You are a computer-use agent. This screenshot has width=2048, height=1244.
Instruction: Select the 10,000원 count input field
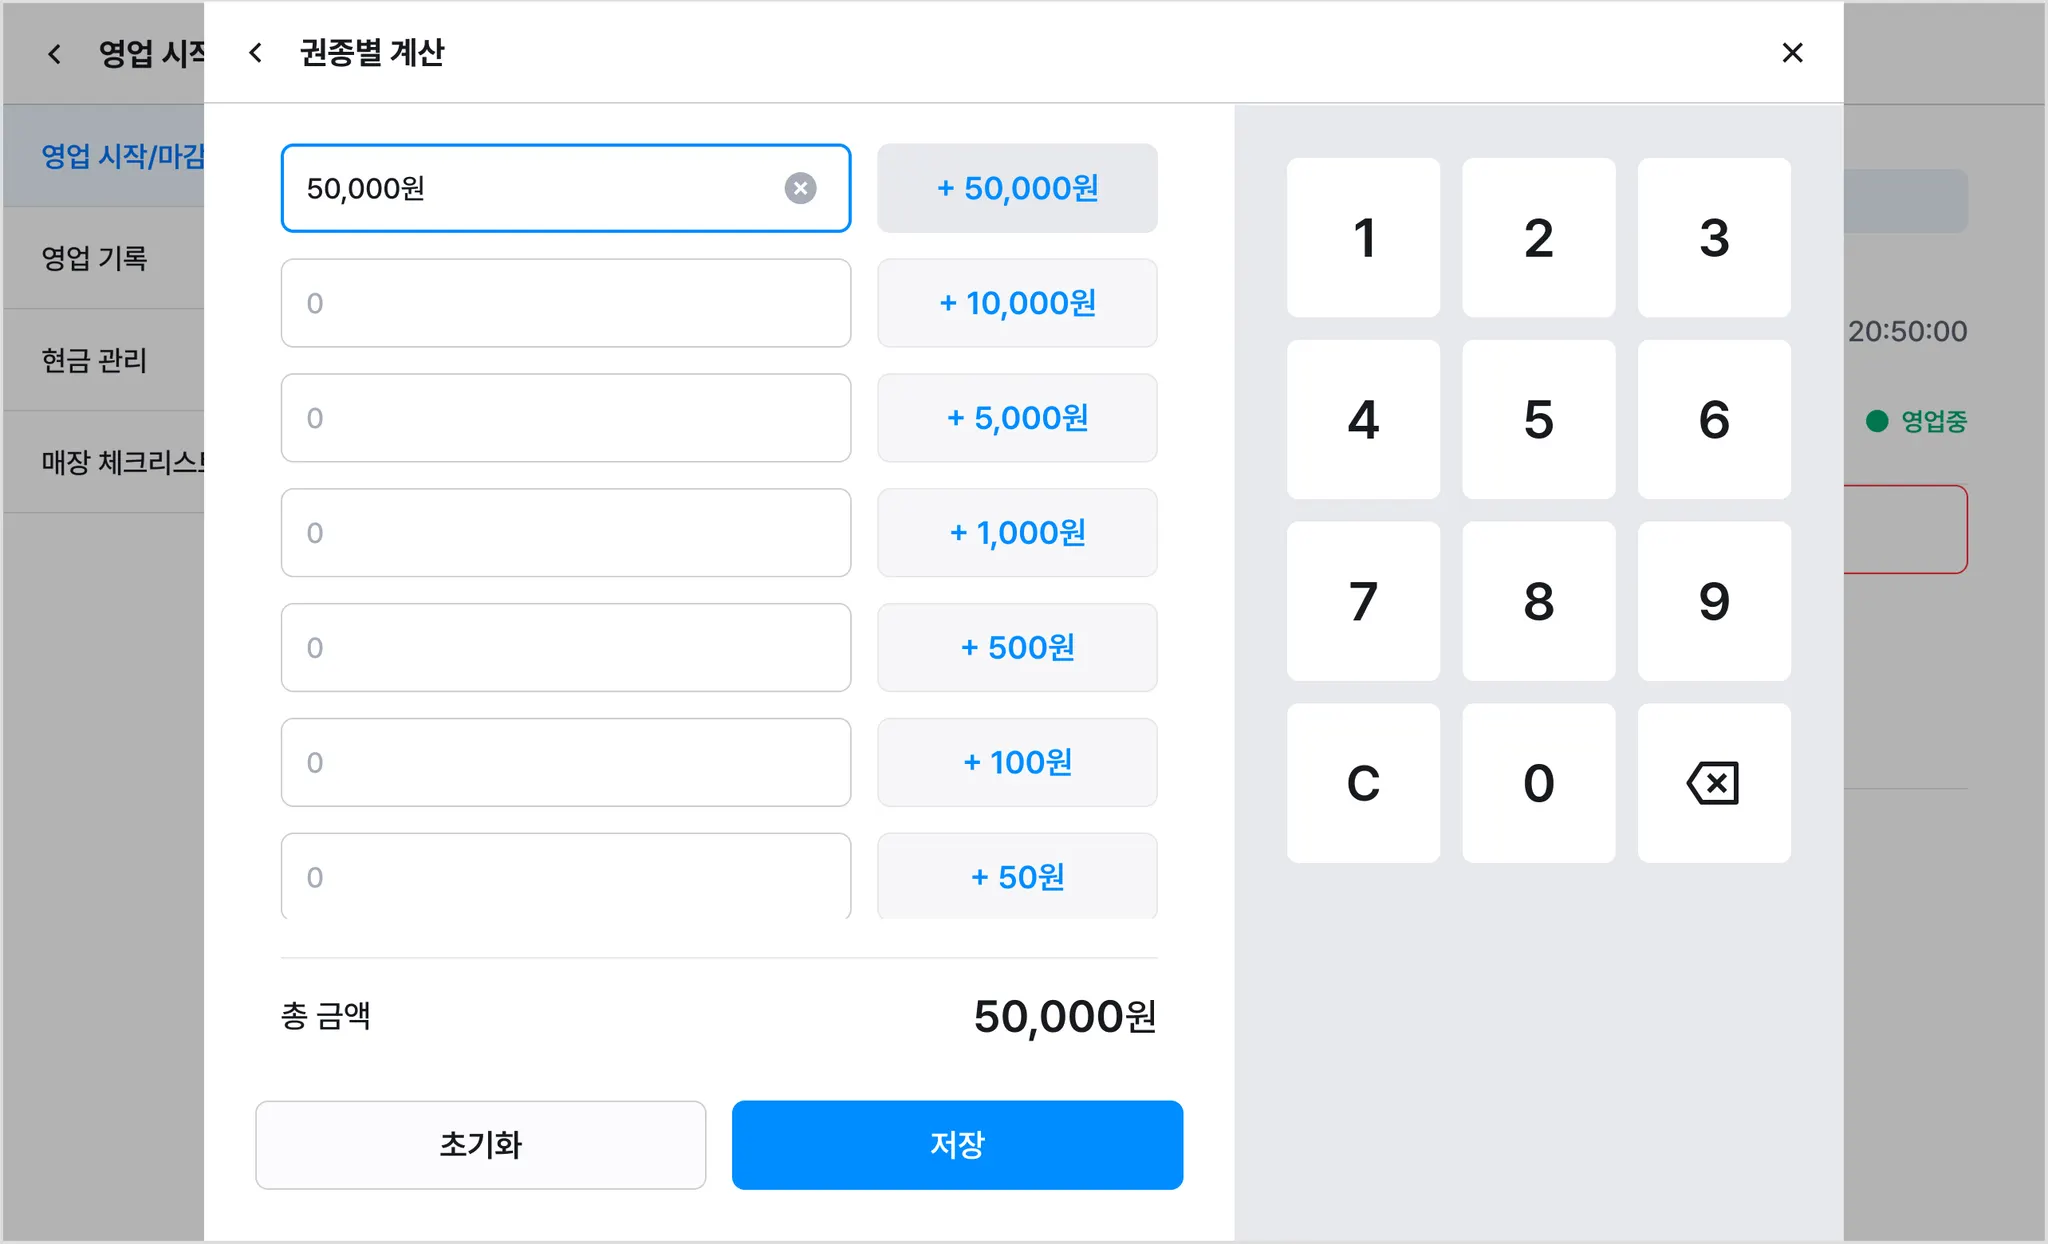(565, 303)
